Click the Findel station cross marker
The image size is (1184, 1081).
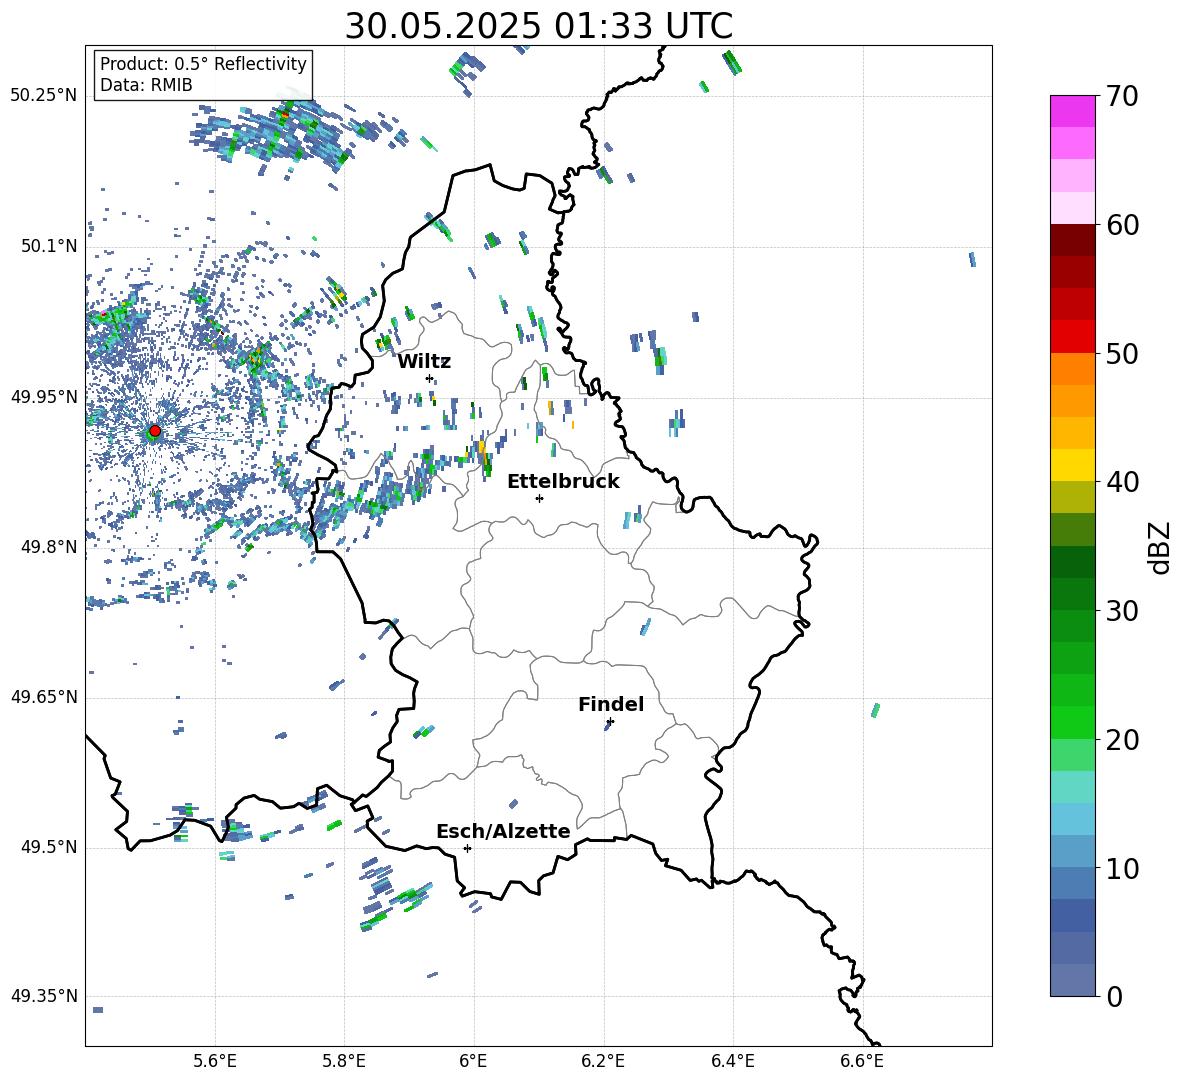610,722
